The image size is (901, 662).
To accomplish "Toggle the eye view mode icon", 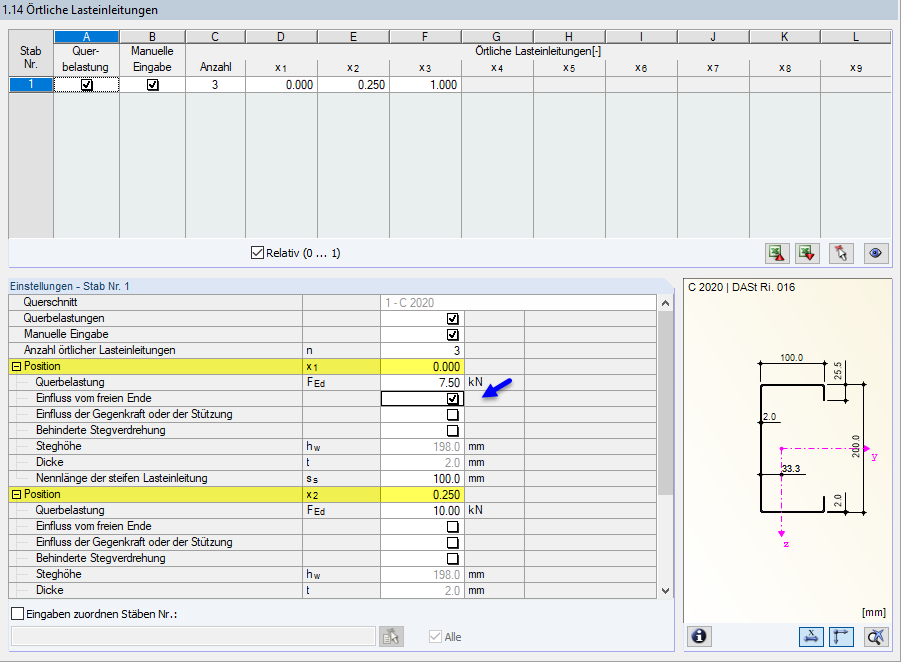I will [x=876, y=253].
